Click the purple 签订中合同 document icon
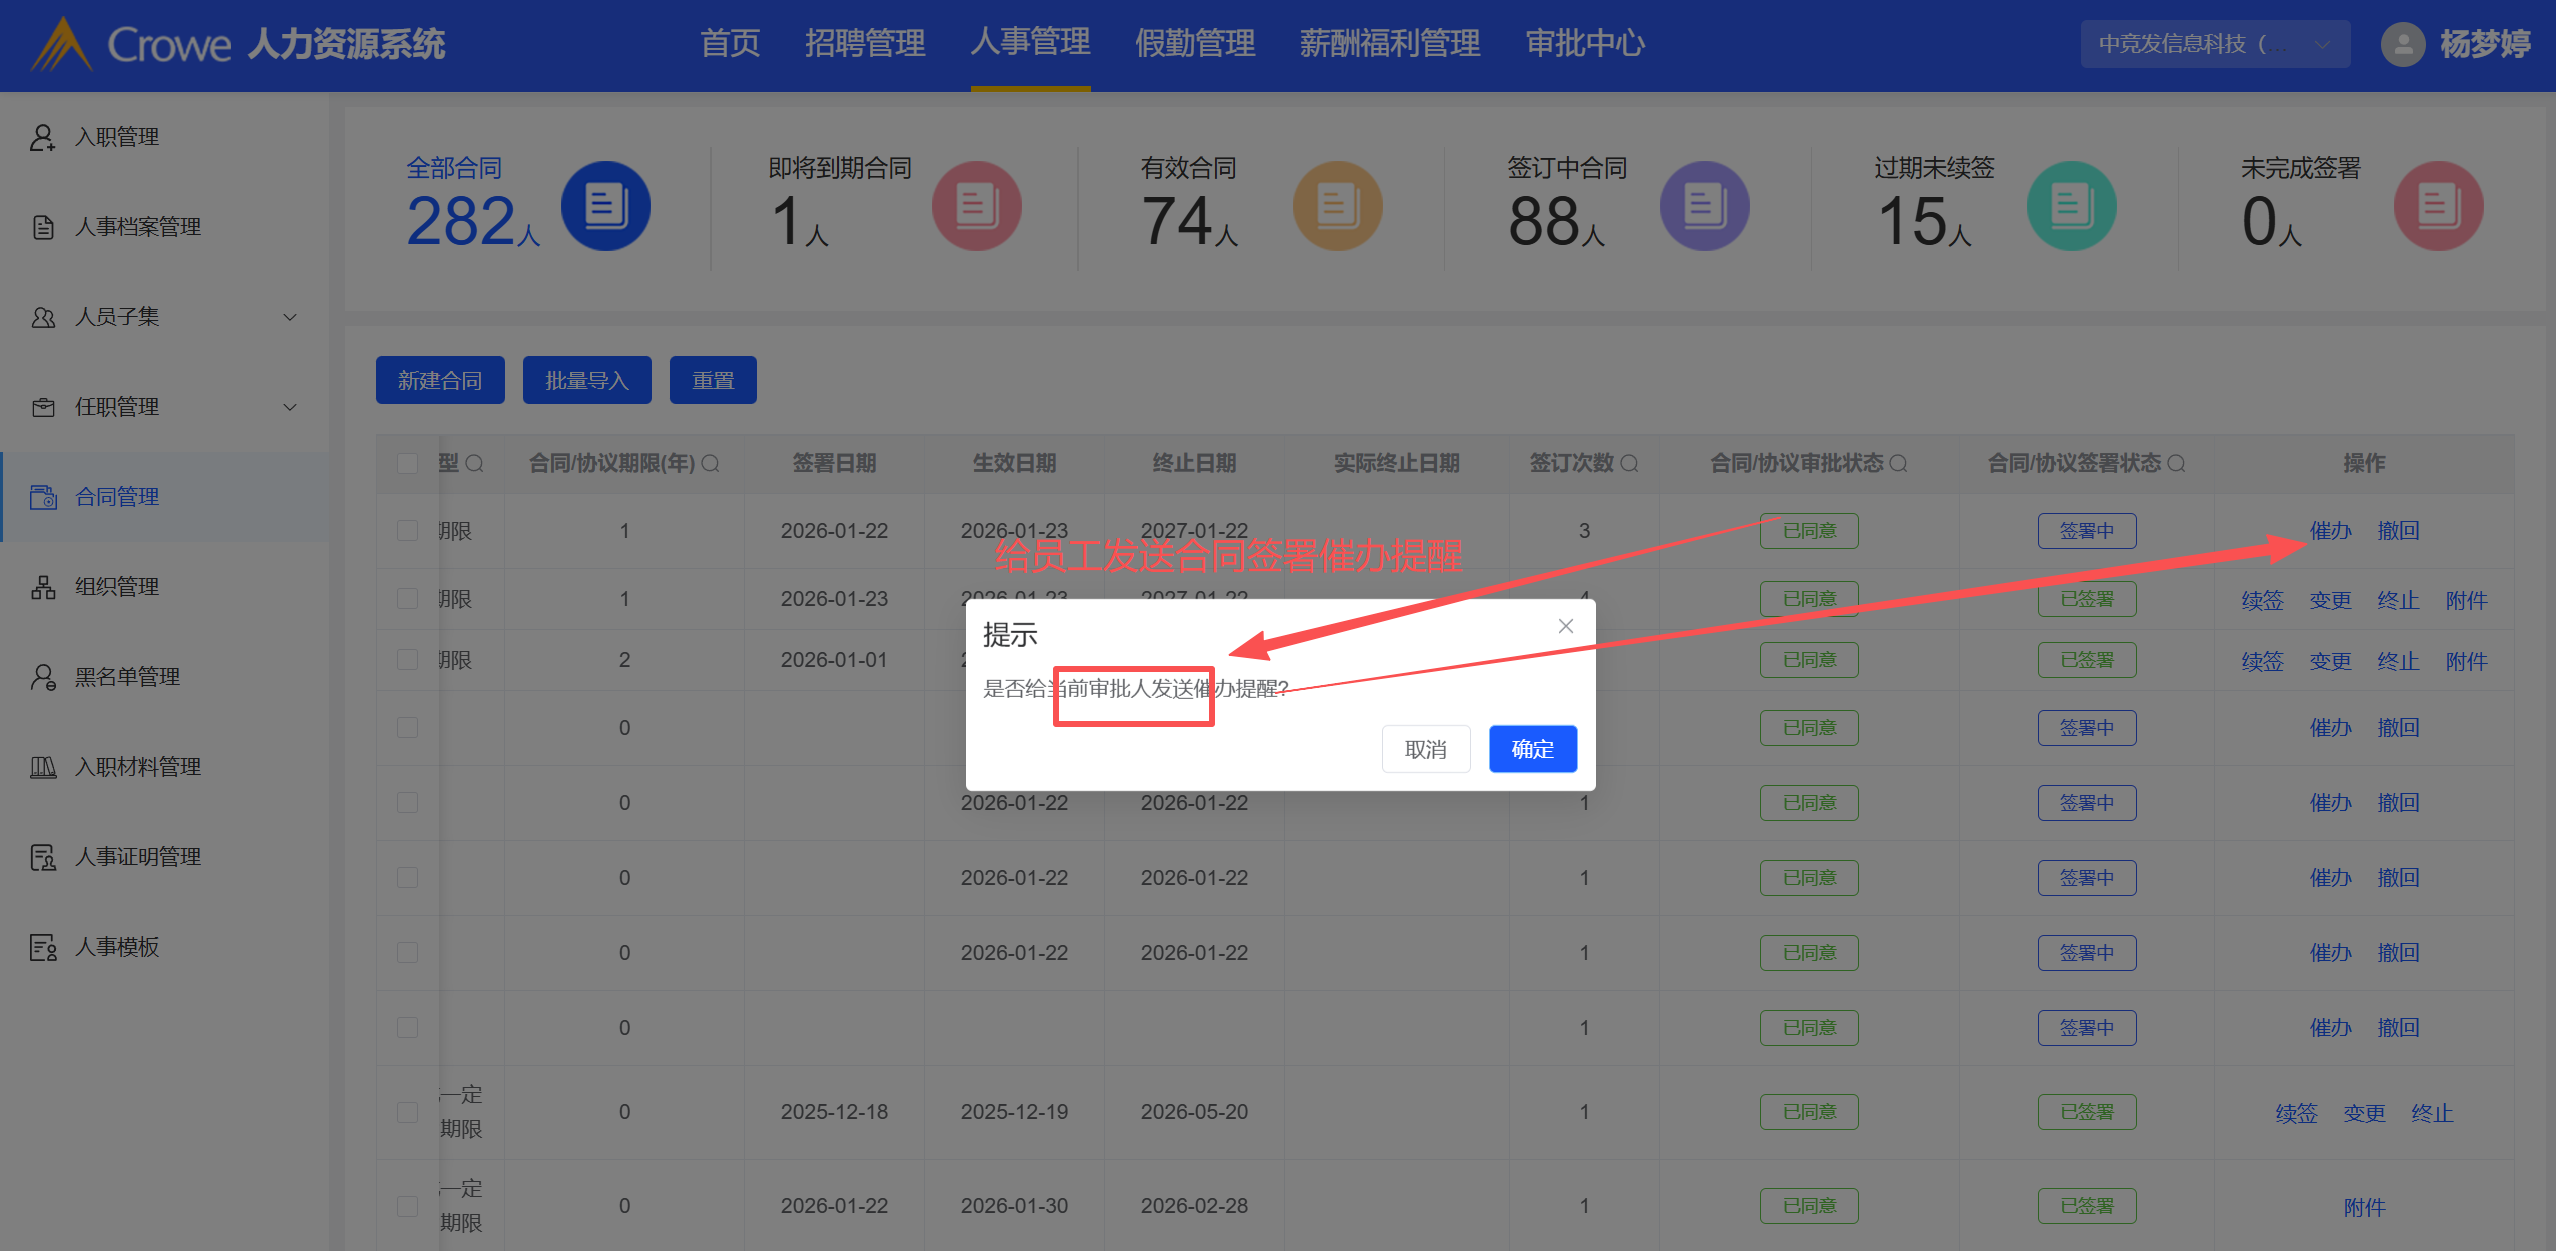 1704,206
